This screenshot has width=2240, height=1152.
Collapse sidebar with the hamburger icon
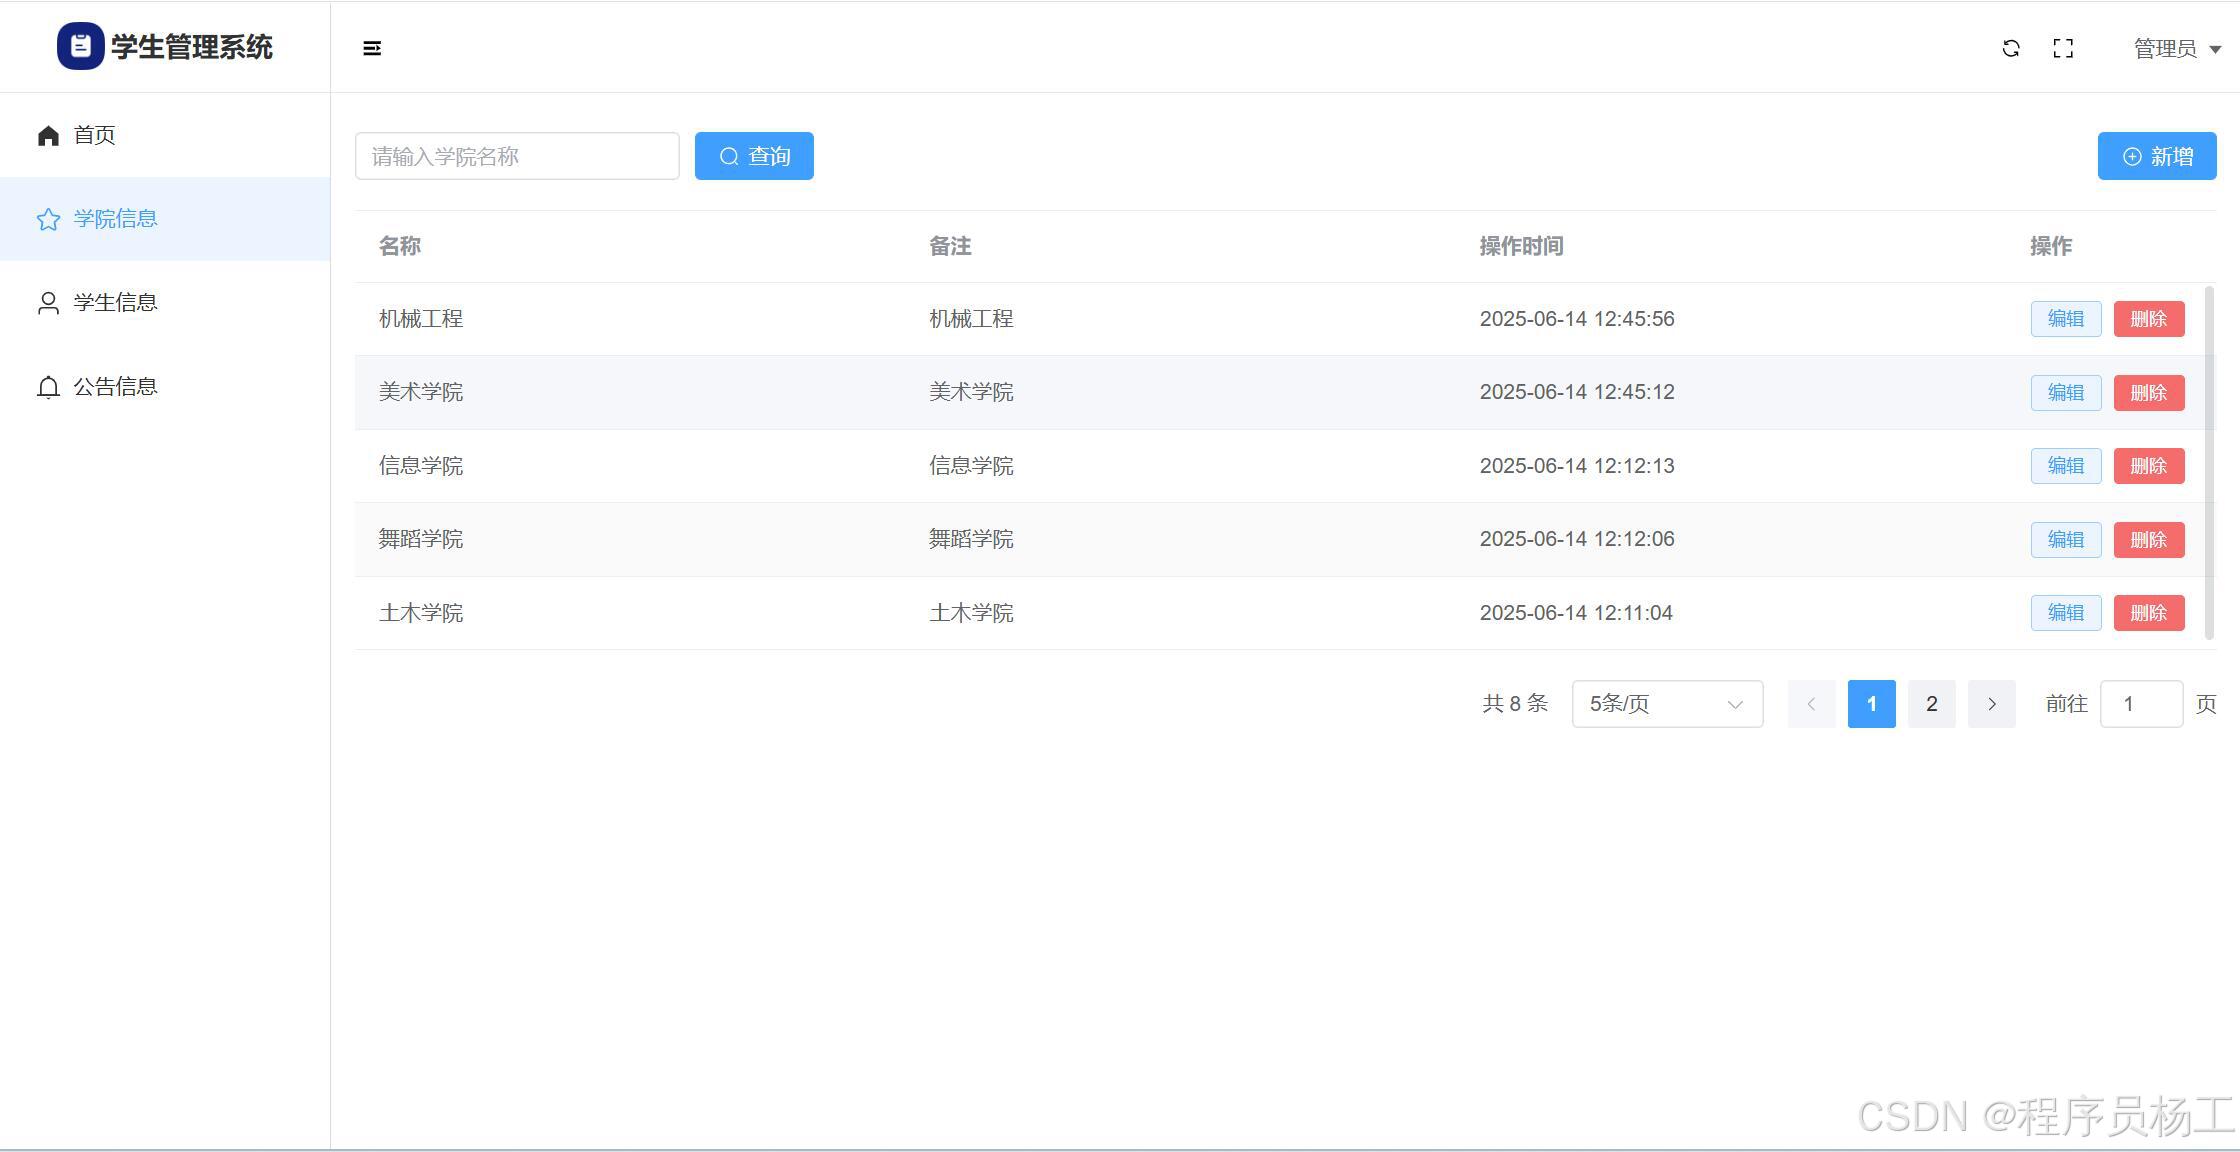[x=372, y=48]
